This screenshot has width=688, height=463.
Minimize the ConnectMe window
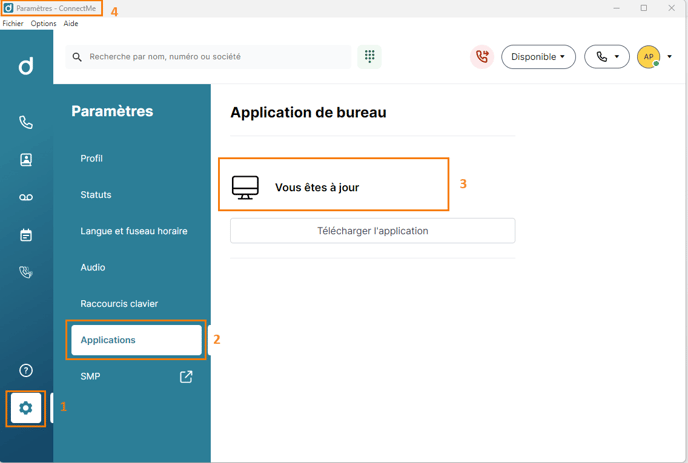click(616, 8)
